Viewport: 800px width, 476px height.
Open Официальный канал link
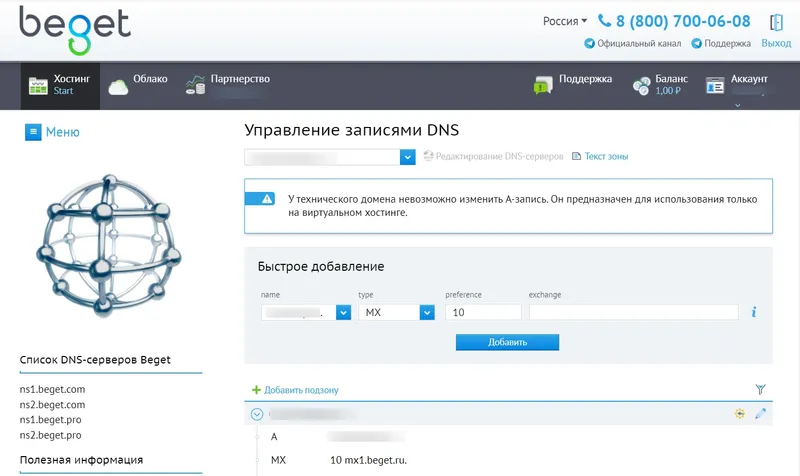coord(639,43)
